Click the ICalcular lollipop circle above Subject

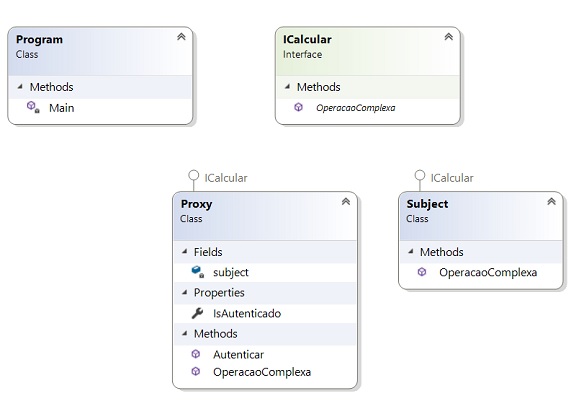420,175
